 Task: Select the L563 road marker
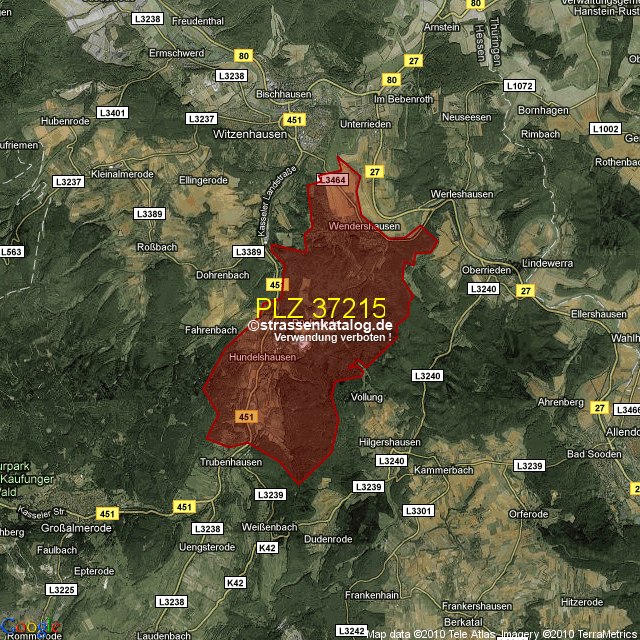[x=11, y=252]
